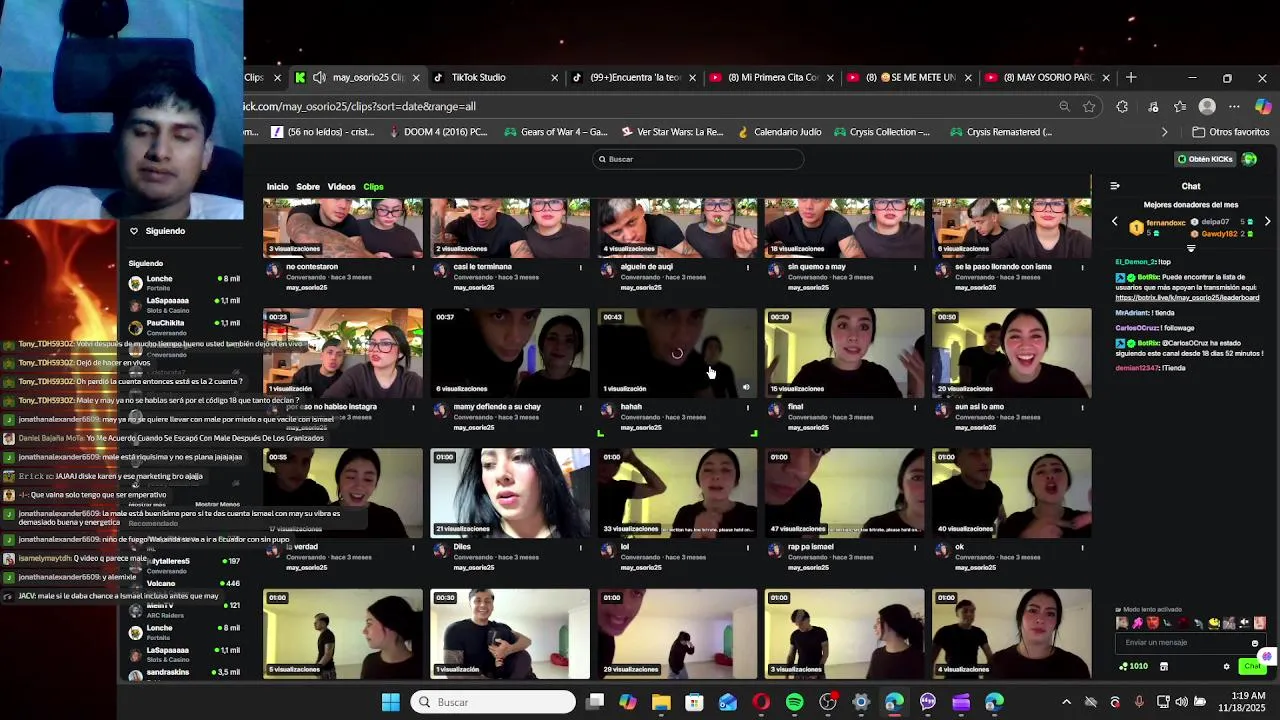1280x720 pixels.
Task: Switch to the Inicio channel tab
Action: (277, 187)
